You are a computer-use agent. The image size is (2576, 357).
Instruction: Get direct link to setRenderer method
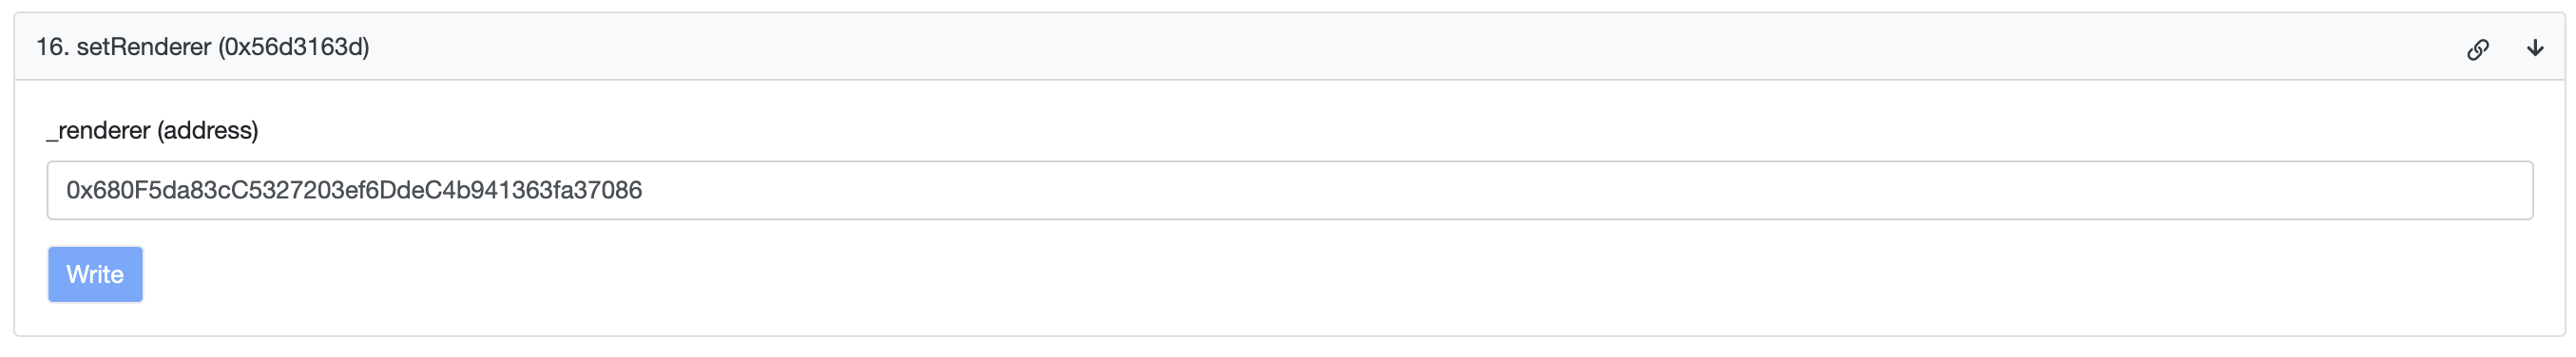pos(2477,49)
